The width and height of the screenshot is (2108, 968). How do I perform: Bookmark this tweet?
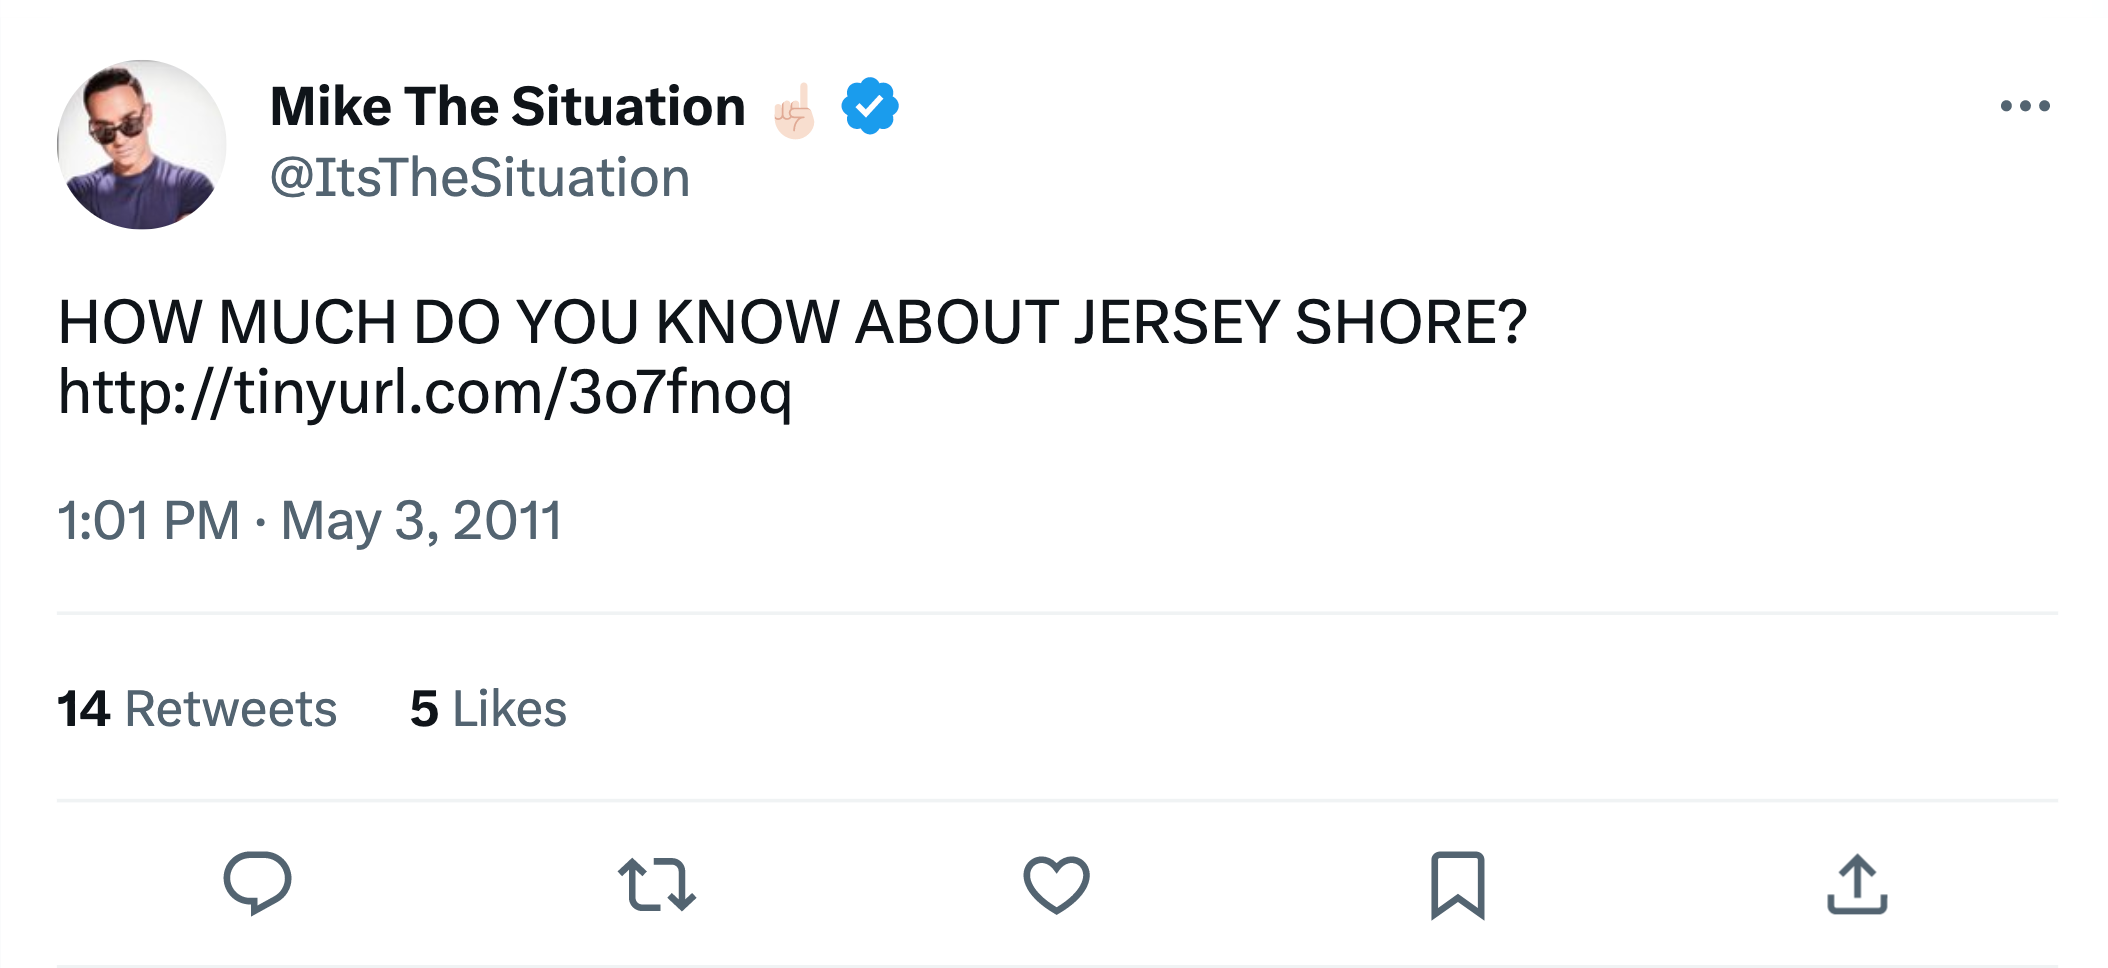(1457, 885)
